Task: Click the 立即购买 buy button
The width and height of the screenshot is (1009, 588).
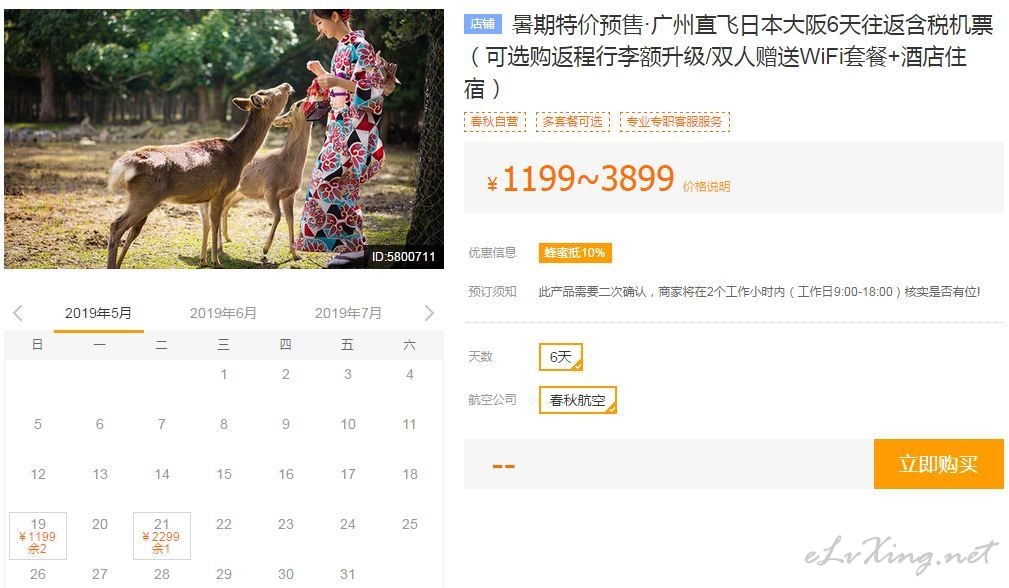Action: click(938, 464)
